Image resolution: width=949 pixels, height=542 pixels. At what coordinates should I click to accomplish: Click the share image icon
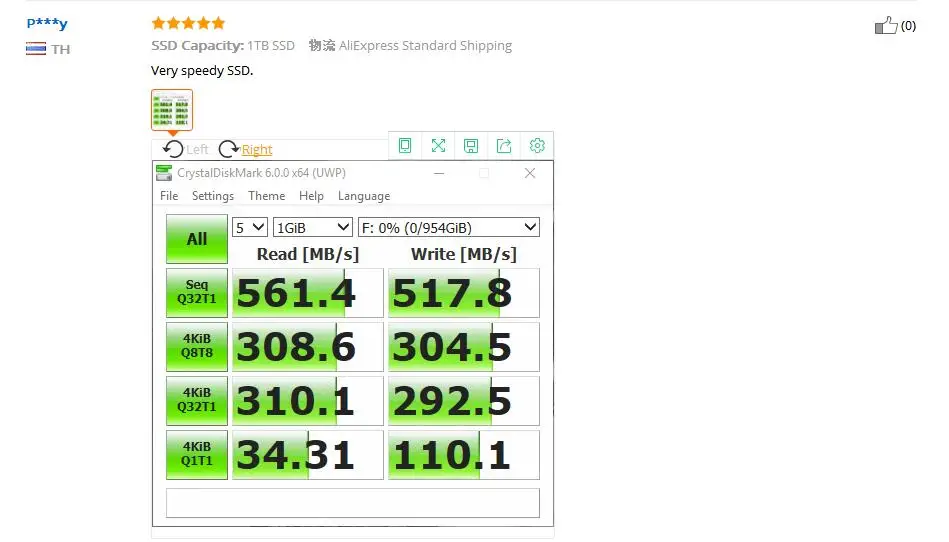tap(504, 146)
